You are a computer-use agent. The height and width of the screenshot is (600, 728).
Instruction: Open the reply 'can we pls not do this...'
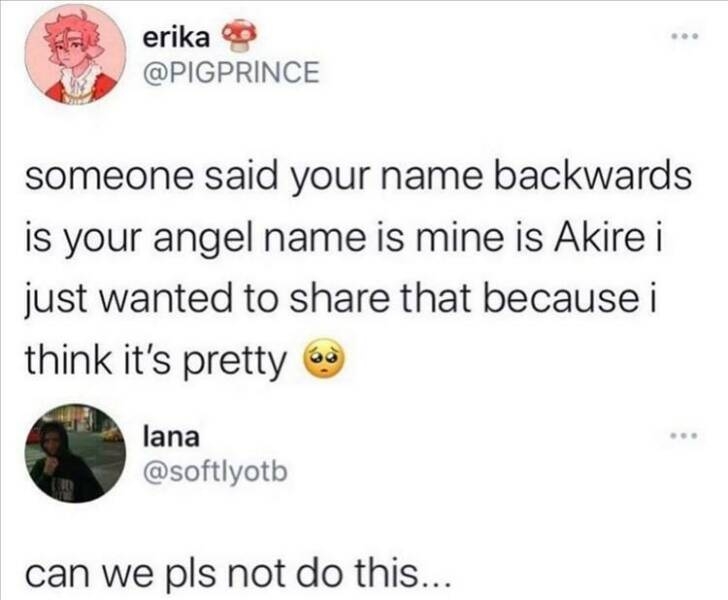[x=238, y=572]
